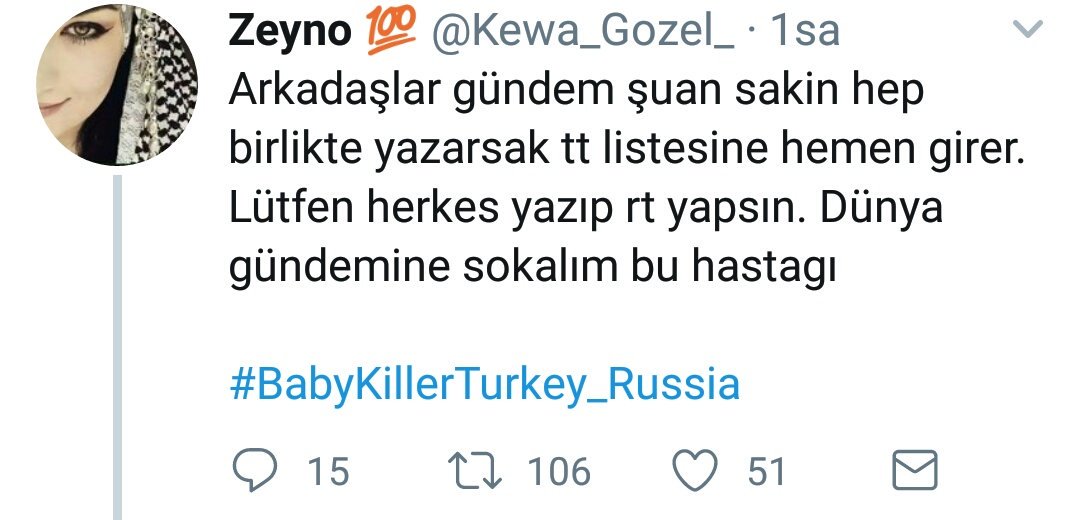This screenshot has width=1080, height=520.
Task: Visit the @Kewa_Gozel_ handle
Action: [583, 32]
